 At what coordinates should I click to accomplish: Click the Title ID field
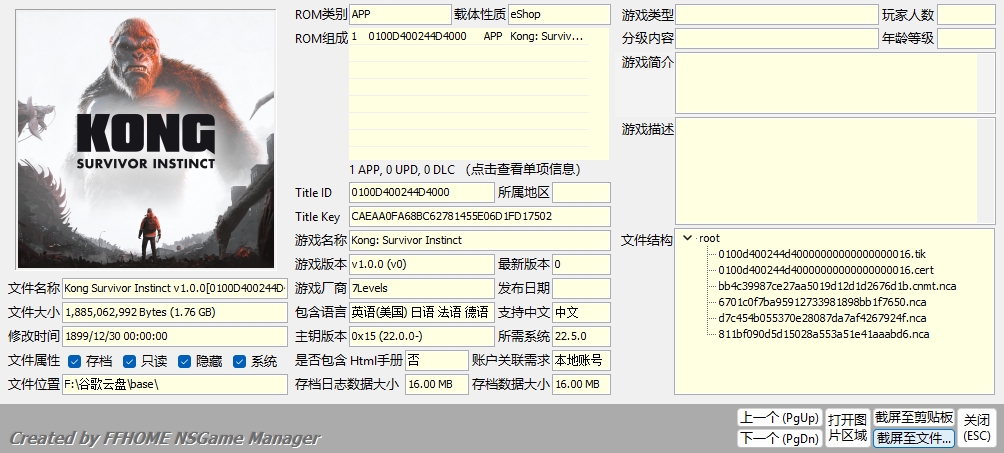point(422,192)
